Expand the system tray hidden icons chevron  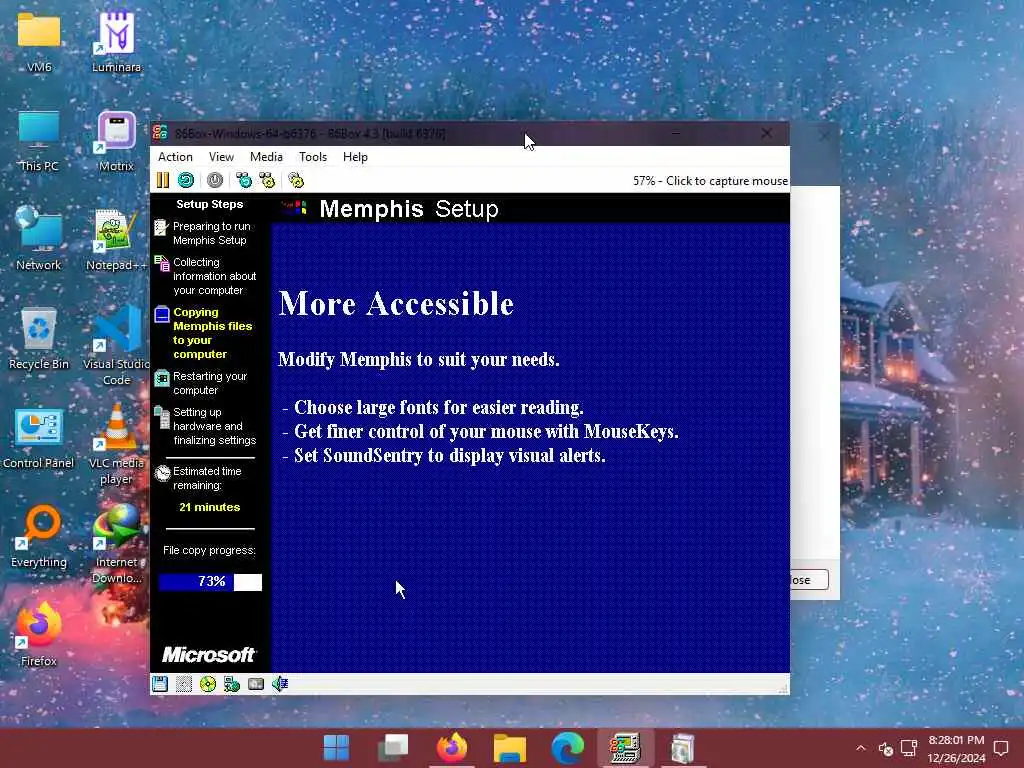point(861,748)
